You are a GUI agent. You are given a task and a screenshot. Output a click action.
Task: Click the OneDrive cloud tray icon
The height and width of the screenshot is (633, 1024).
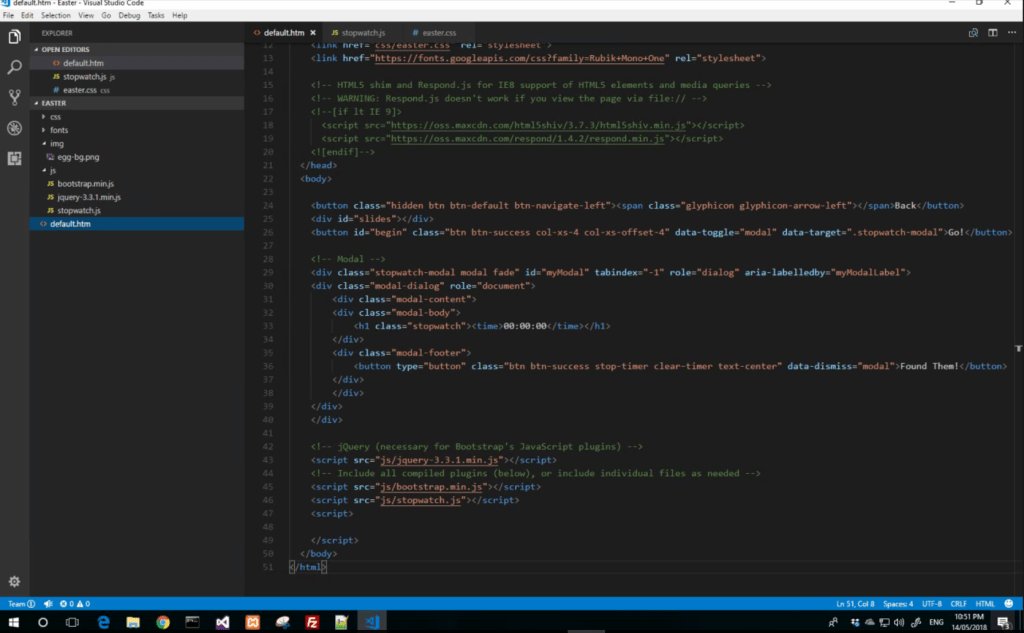click(870, 622)
